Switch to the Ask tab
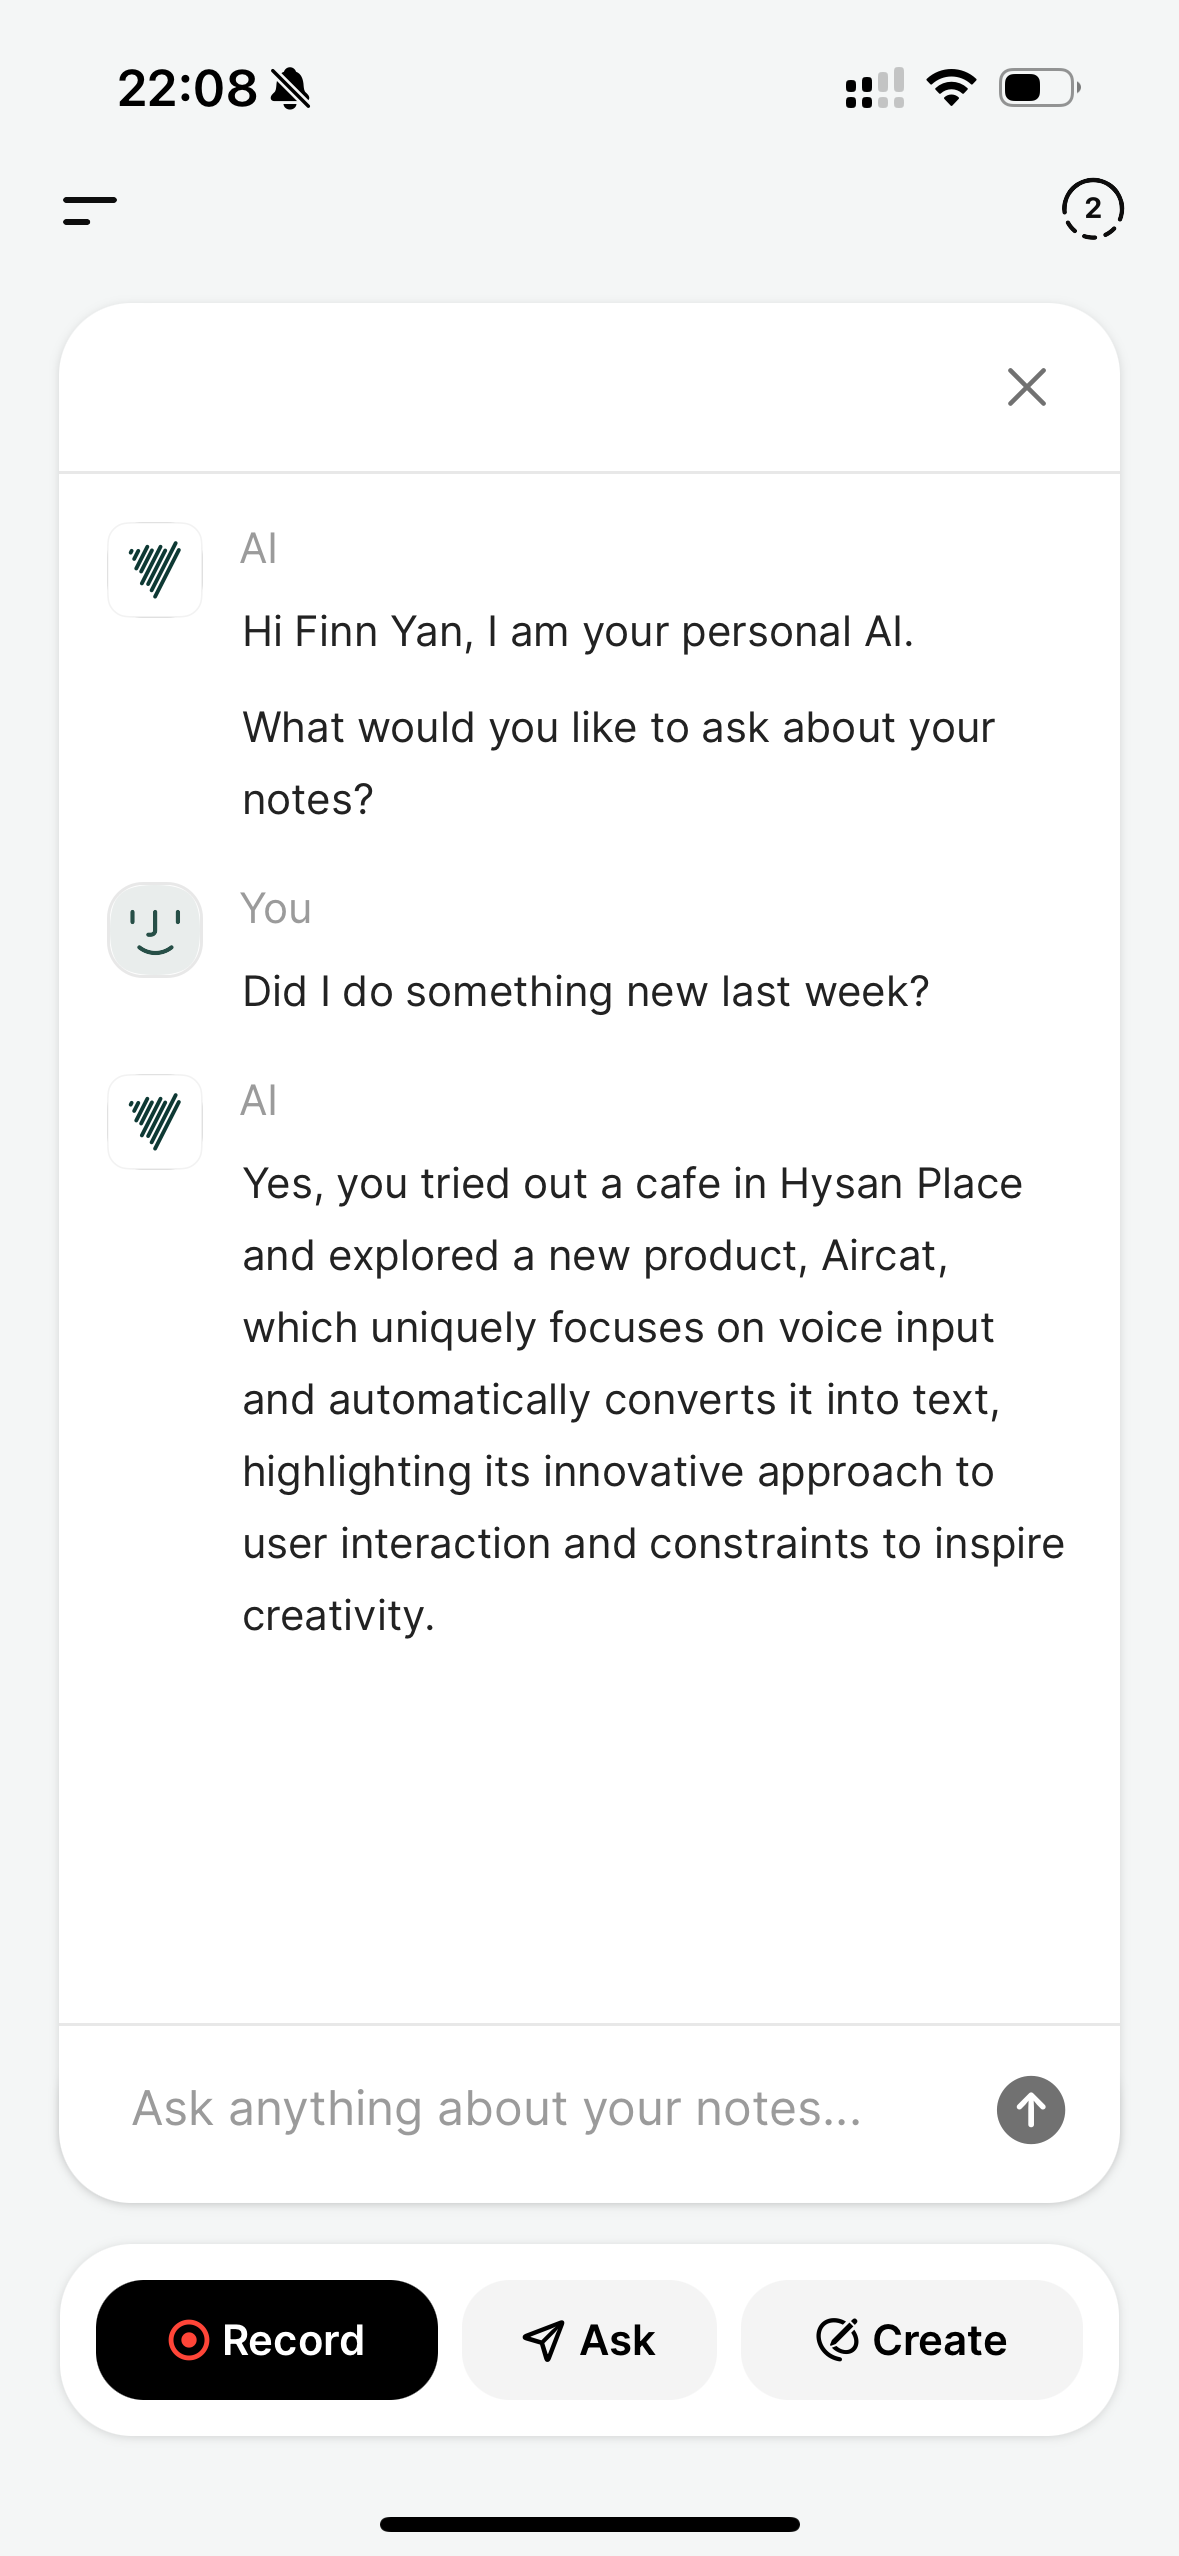 click(589, 2340)
